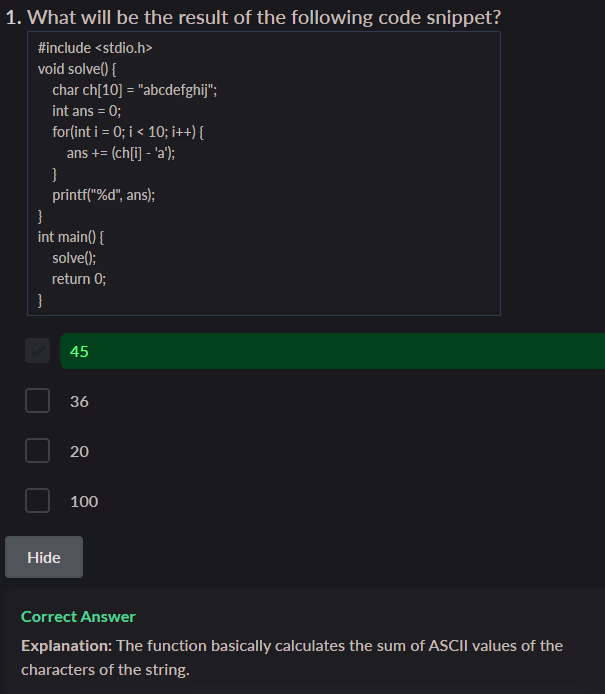Uncheck the checked box beside answer 45

tap(38, 351)
